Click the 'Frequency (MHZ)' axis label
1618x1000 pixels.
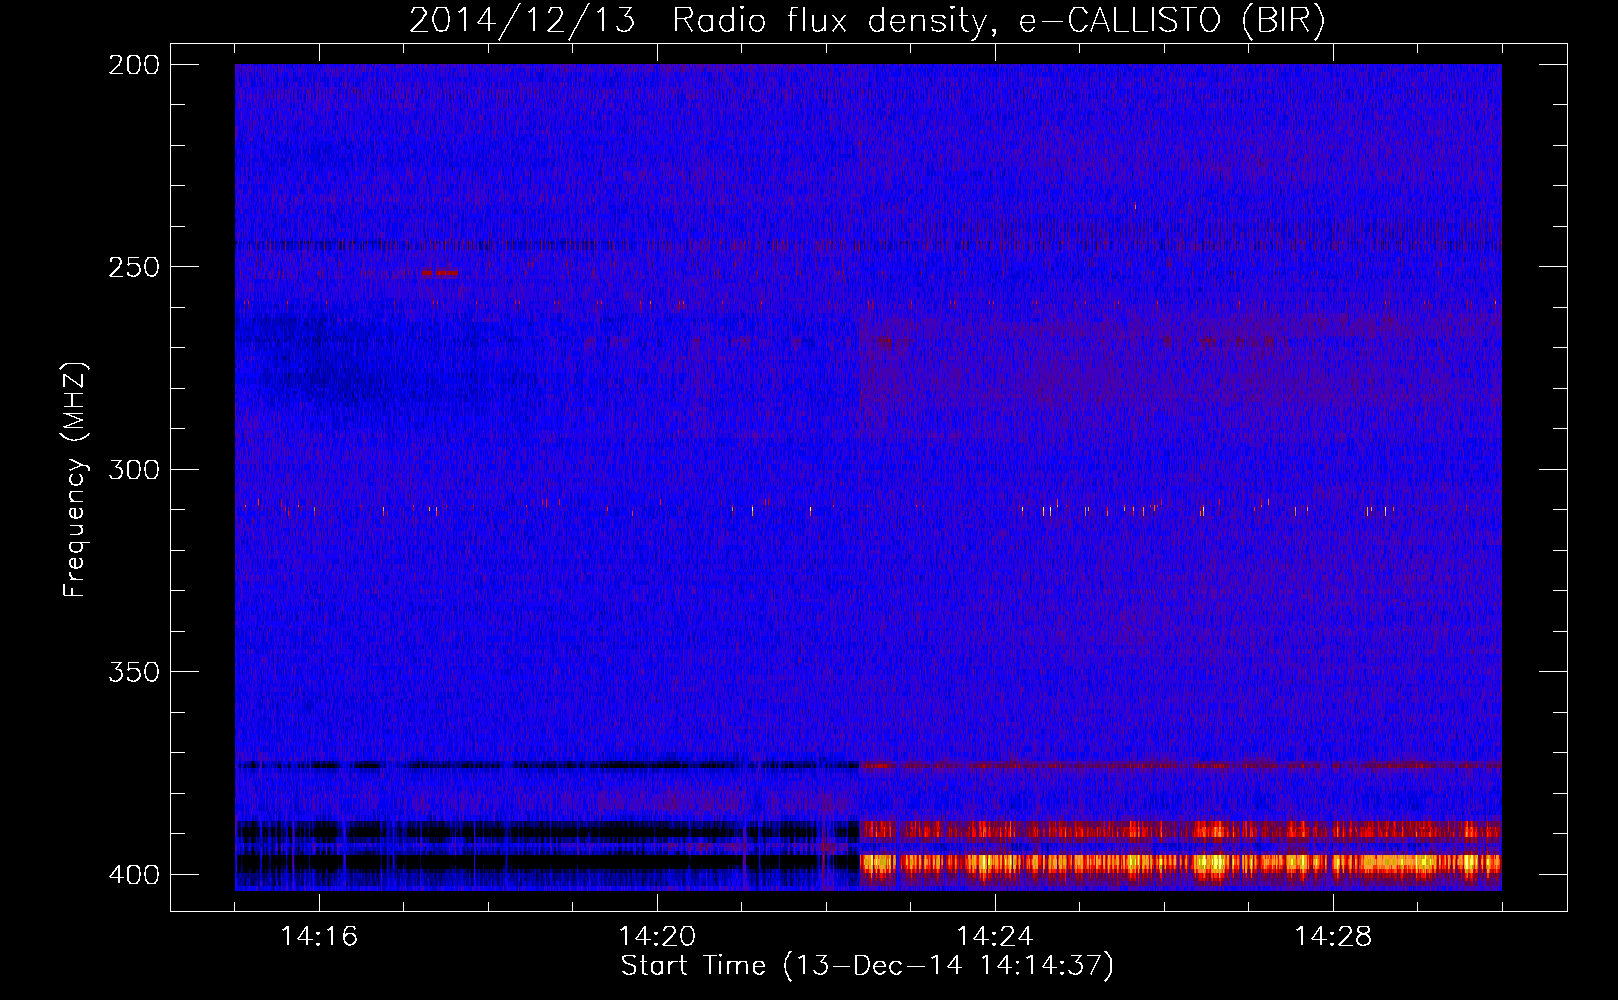coord(75,479)
